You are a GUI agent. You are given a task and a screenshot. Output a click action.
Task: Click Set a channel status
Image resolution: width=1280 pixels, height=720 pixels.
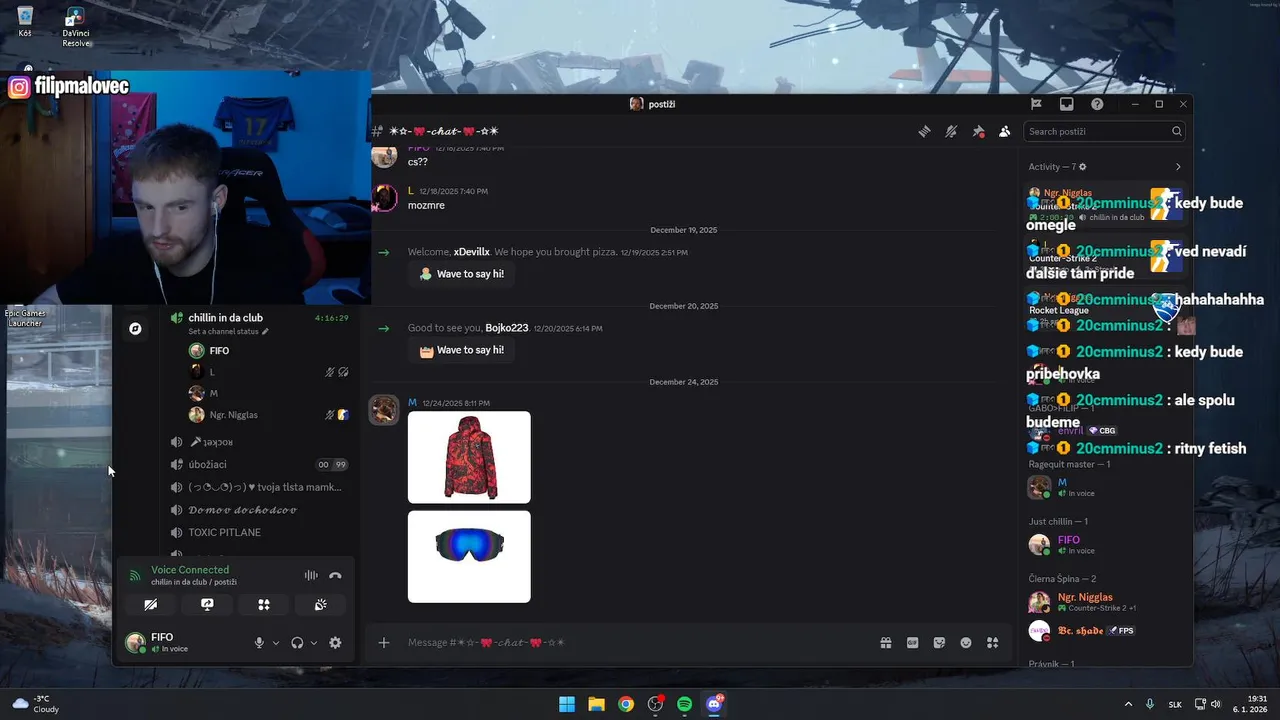228,331
